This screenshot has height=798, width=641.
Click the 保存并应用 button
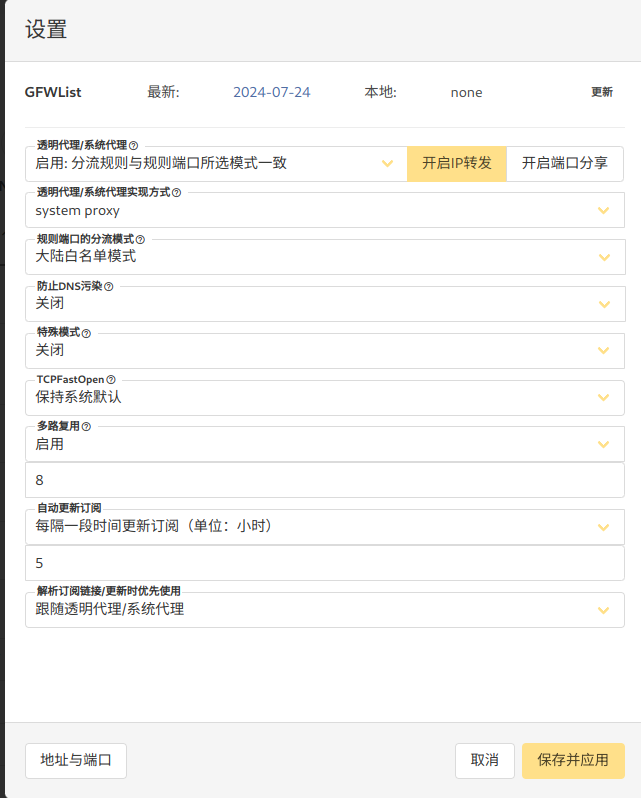pyautogui.click(x=573, y=760)
